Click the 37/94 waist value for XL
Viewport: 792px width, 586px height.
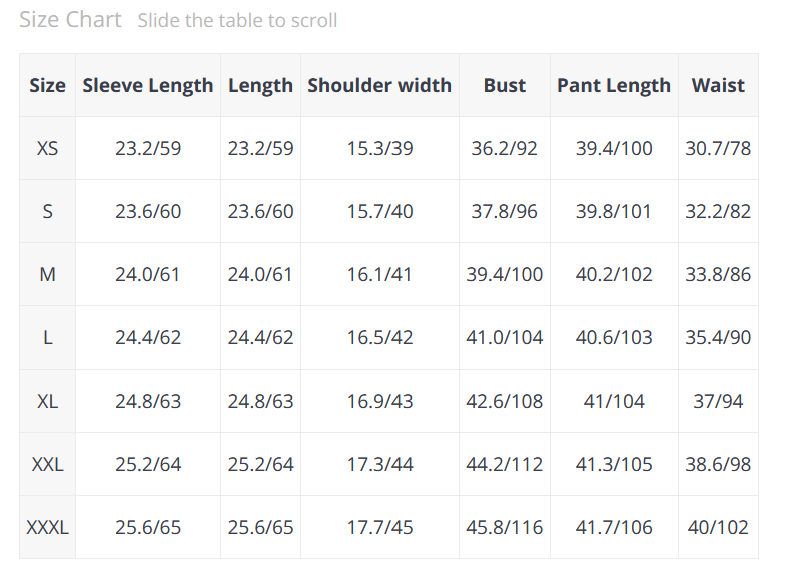click(718, 401)
